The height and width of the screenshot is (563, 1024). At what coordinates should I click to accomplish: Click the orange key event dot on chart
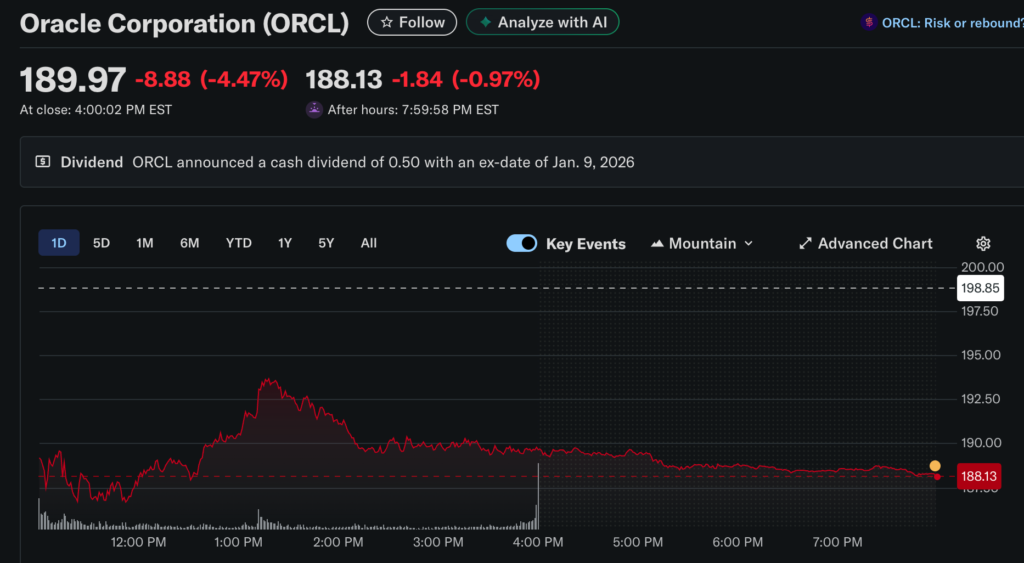[x=935, y=466]
